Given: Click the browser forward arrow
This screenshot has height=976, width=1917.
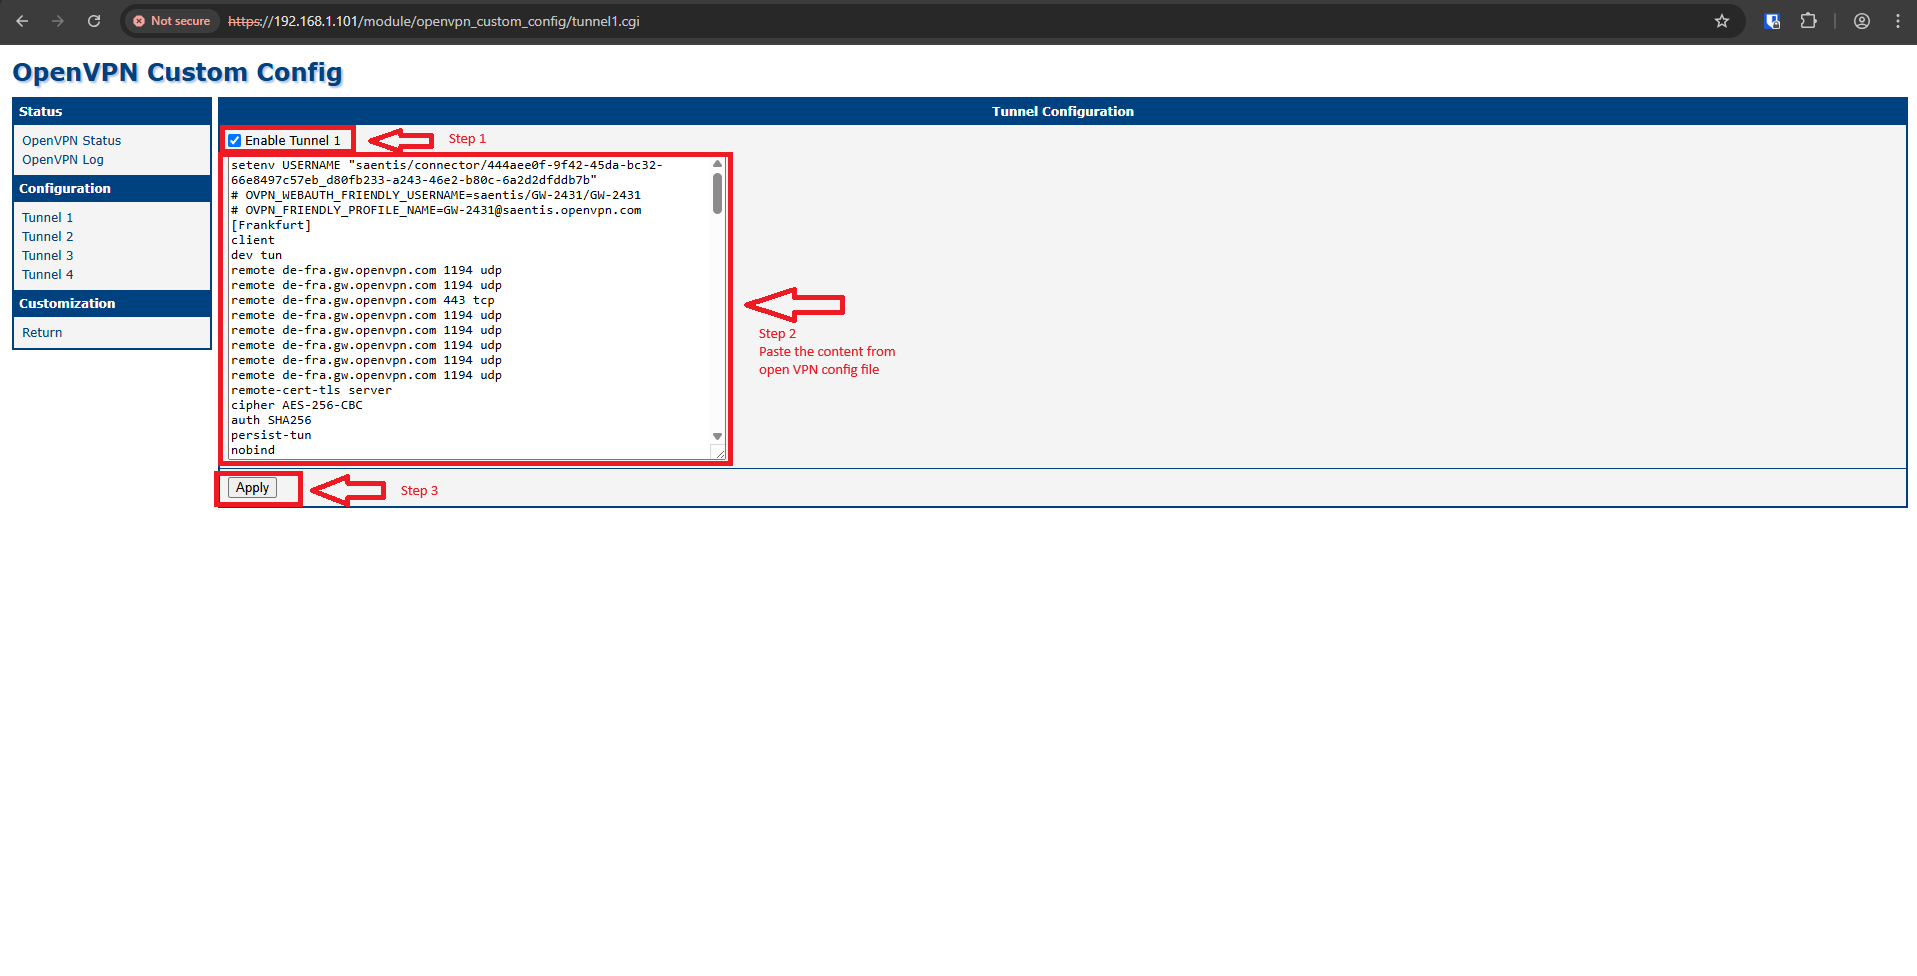Looking at the screenshot, I should [58, 21].
